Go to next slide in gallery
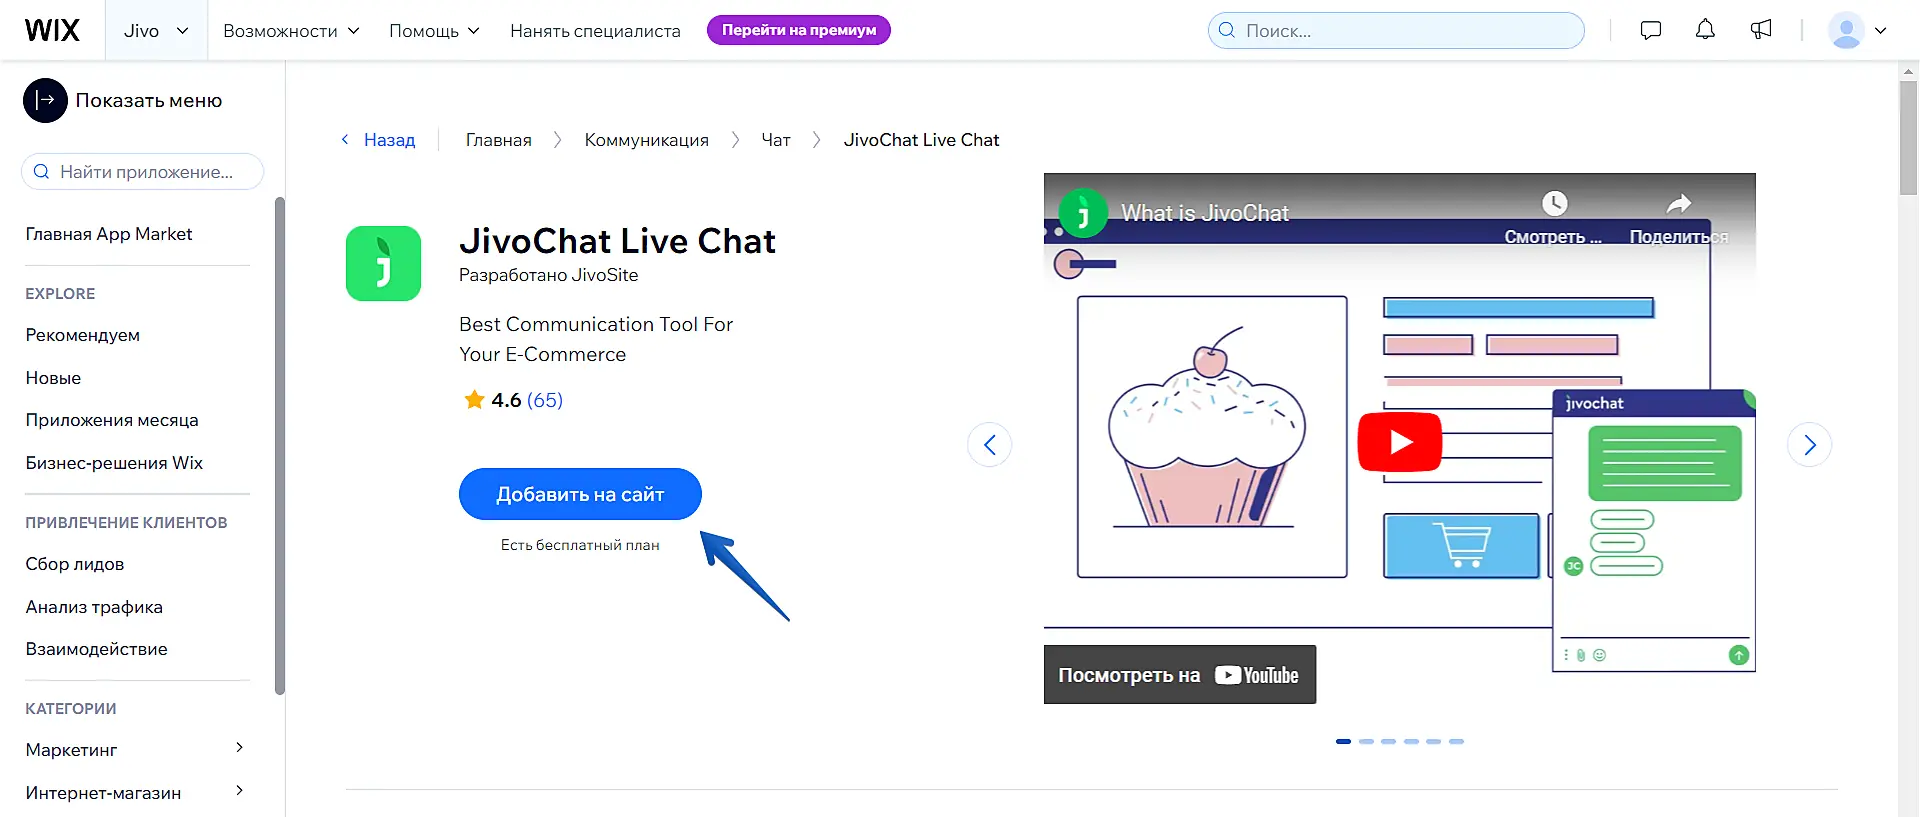Viewport: 1920px width, 817px height. (1809, 445)
